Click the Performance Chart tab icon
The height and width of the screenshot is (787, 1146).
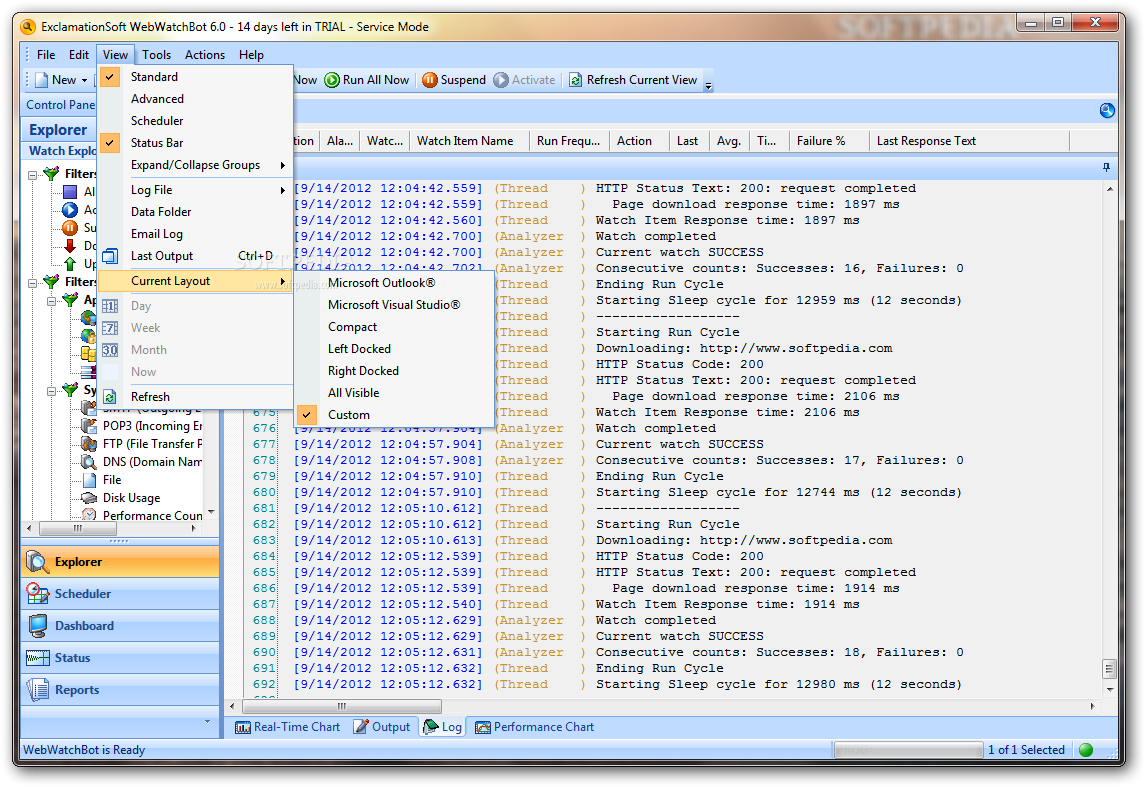click(x=482, y=727)
